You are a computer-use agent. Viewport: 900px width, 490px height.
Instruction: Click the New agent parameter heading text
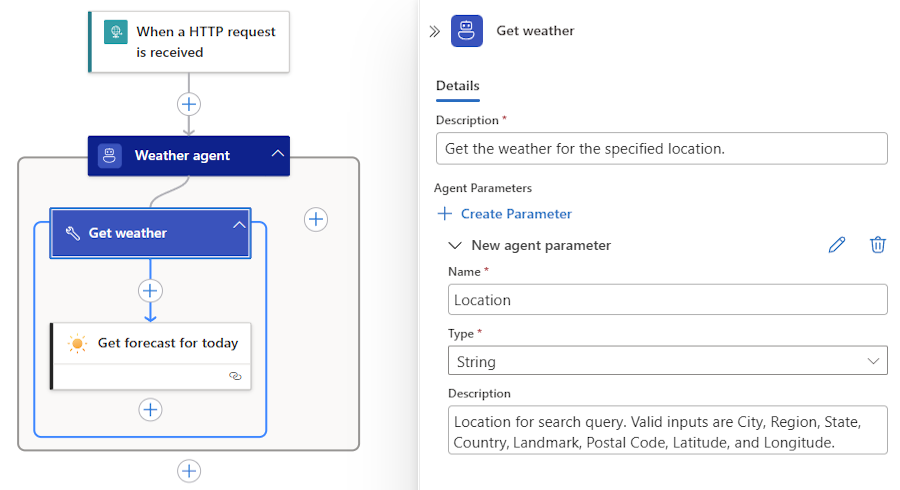[x=541, y=246]
